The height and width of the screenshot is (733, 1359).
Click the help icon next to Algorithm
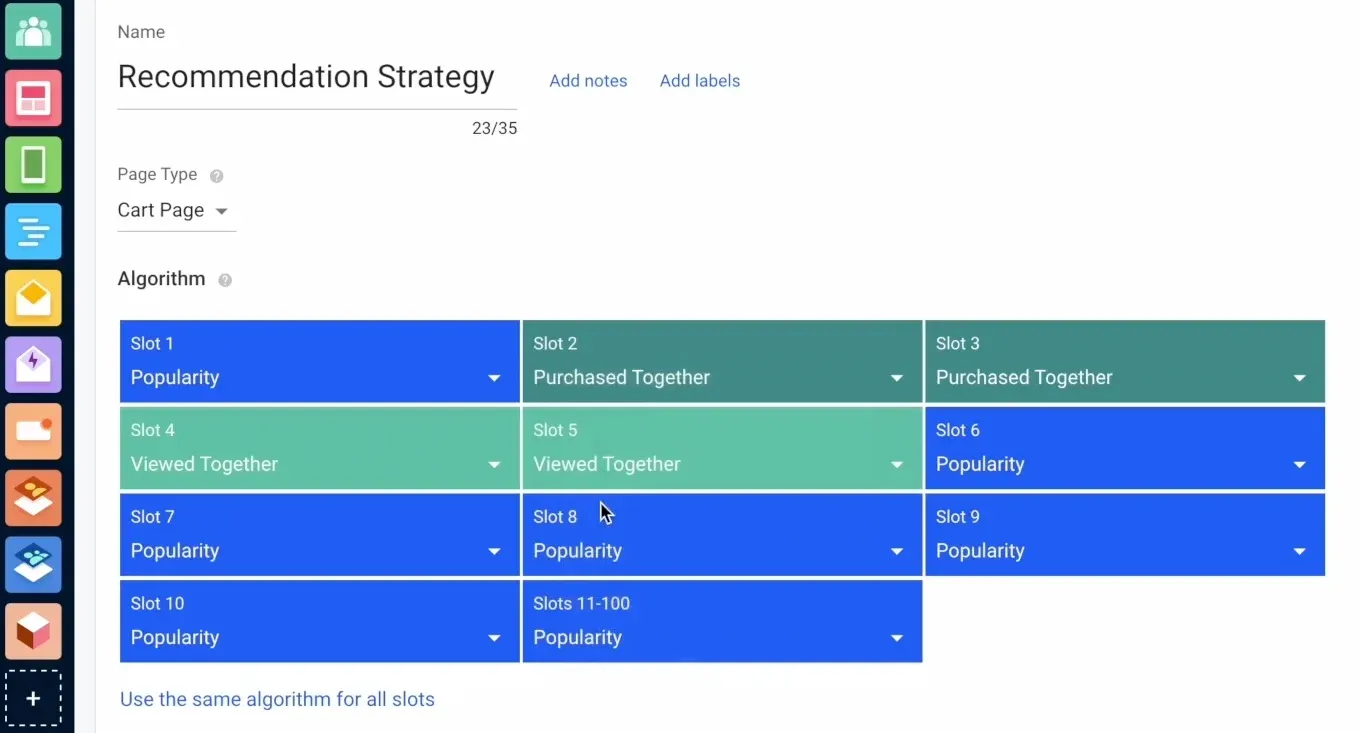225,280
